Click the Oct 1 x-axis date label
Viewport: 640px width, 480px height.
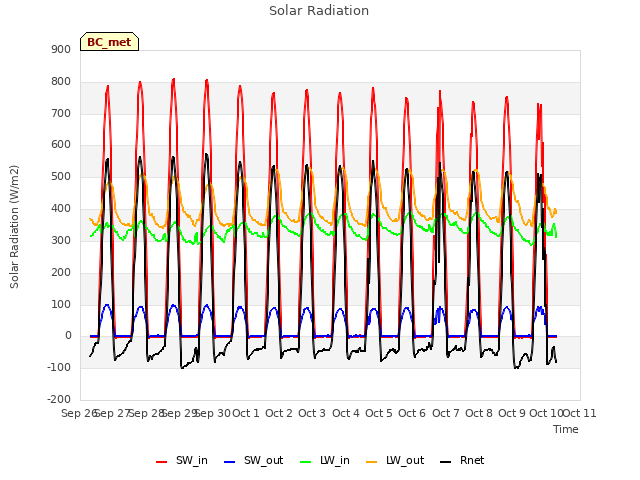click(x=246, y=413)
